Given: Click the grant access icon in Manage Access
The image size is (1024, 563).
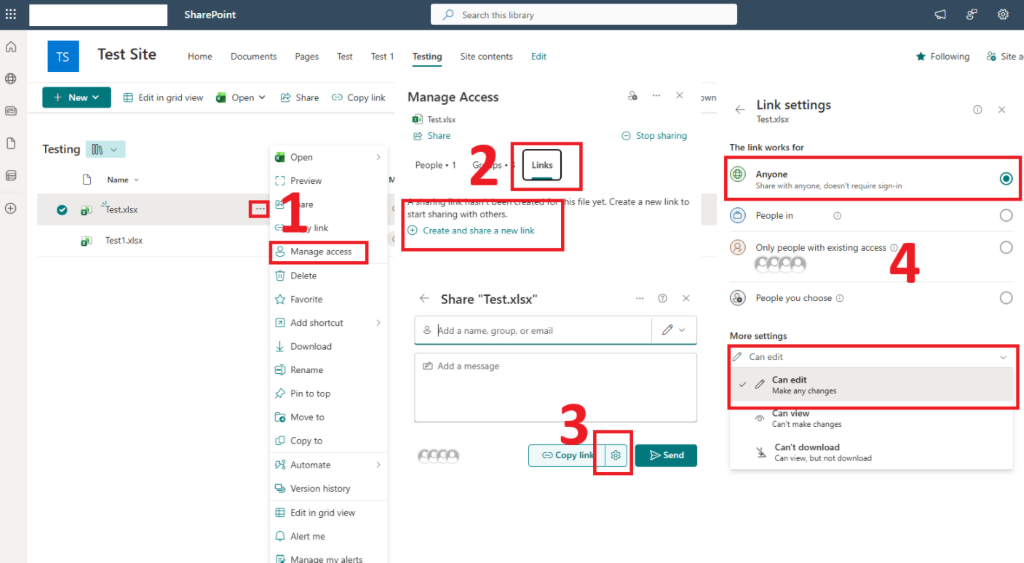Looking at the screenshot, I should point(632,96).
